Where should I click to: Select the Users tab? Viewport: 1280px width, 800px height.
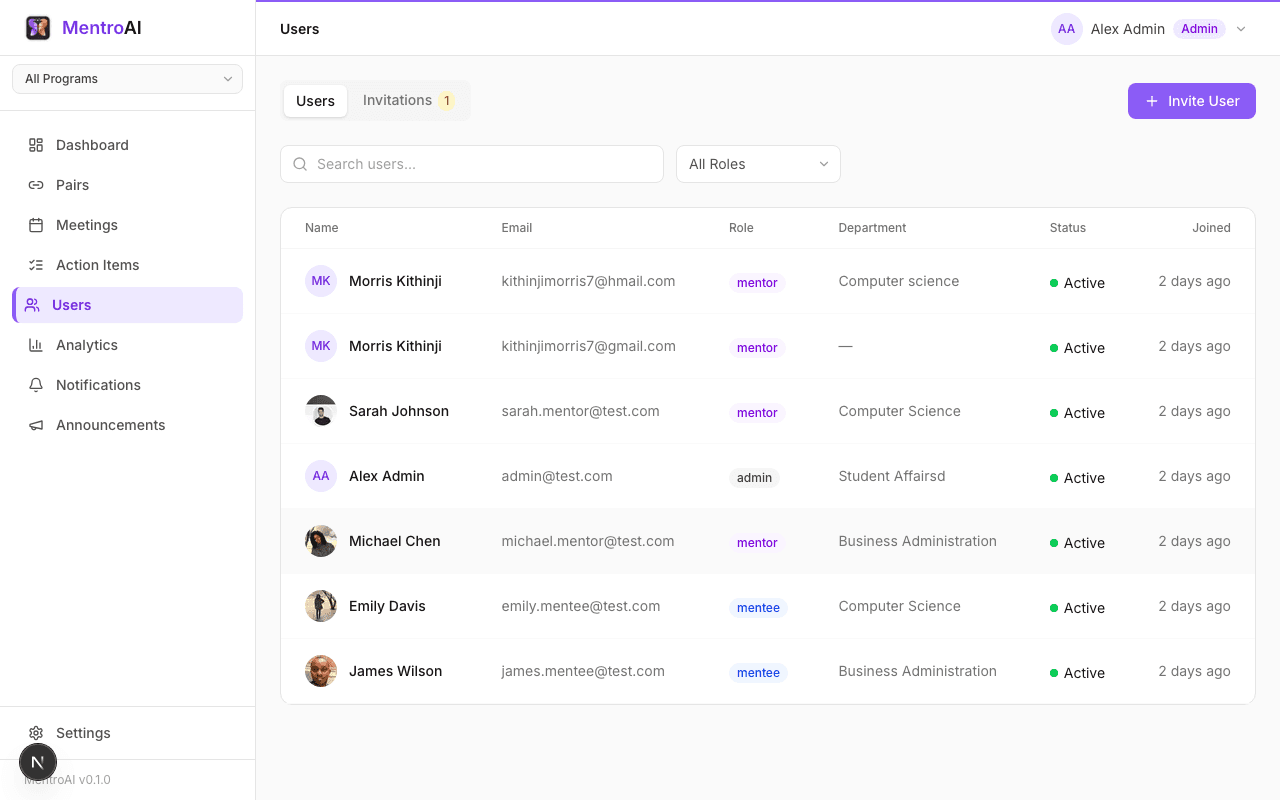click(x=315, y=100)
